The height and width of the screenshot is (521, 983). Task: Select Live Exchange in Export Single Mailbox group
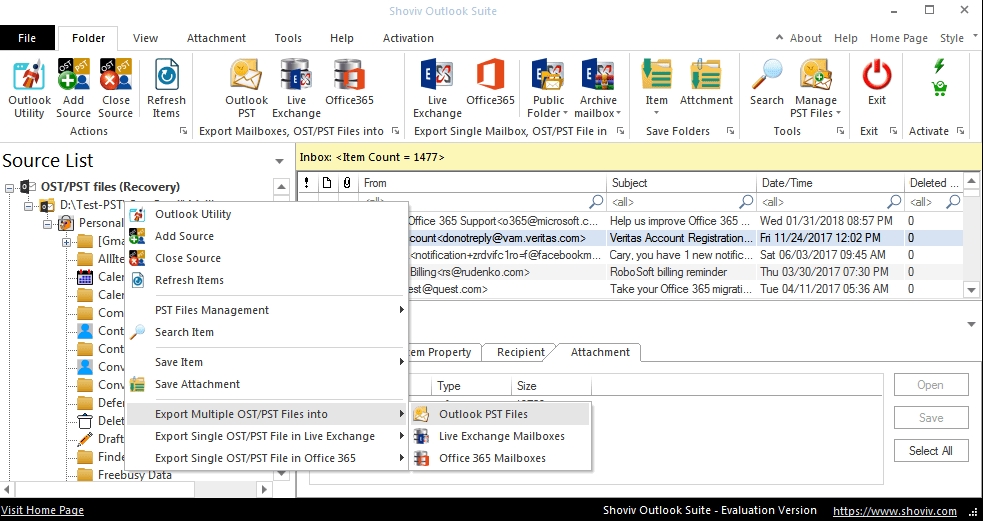[x=437, y=89]
